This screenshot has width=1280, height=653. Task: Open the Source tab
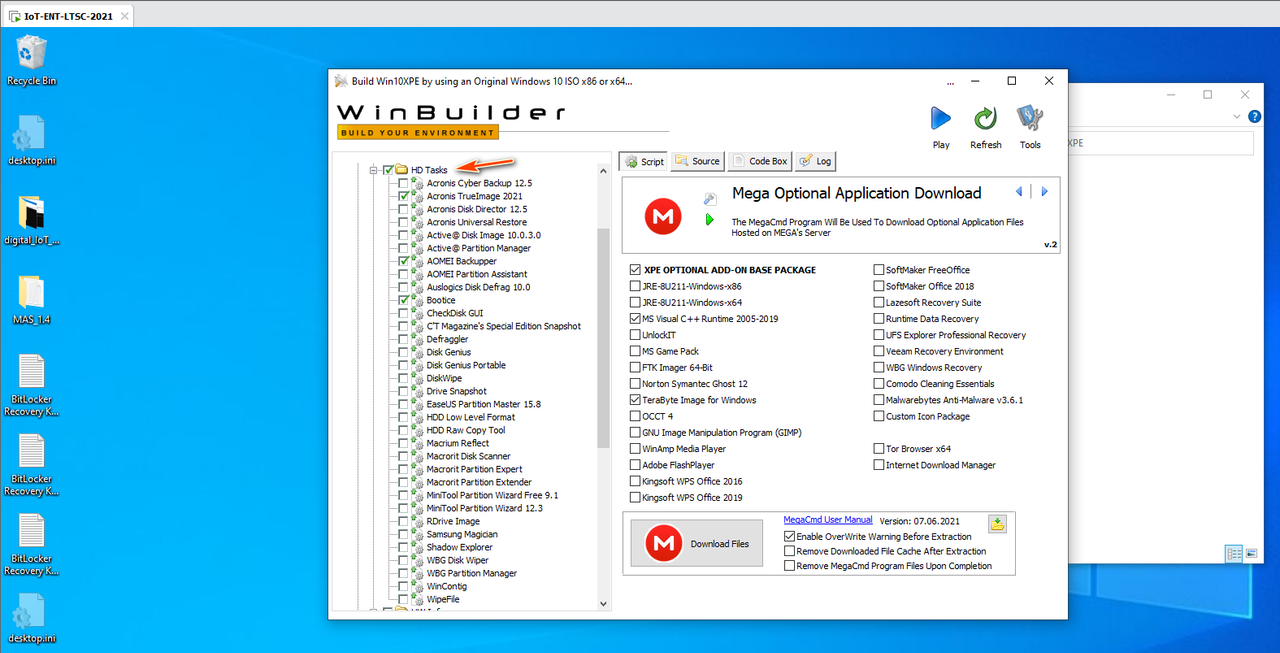(x=697, y=161)
